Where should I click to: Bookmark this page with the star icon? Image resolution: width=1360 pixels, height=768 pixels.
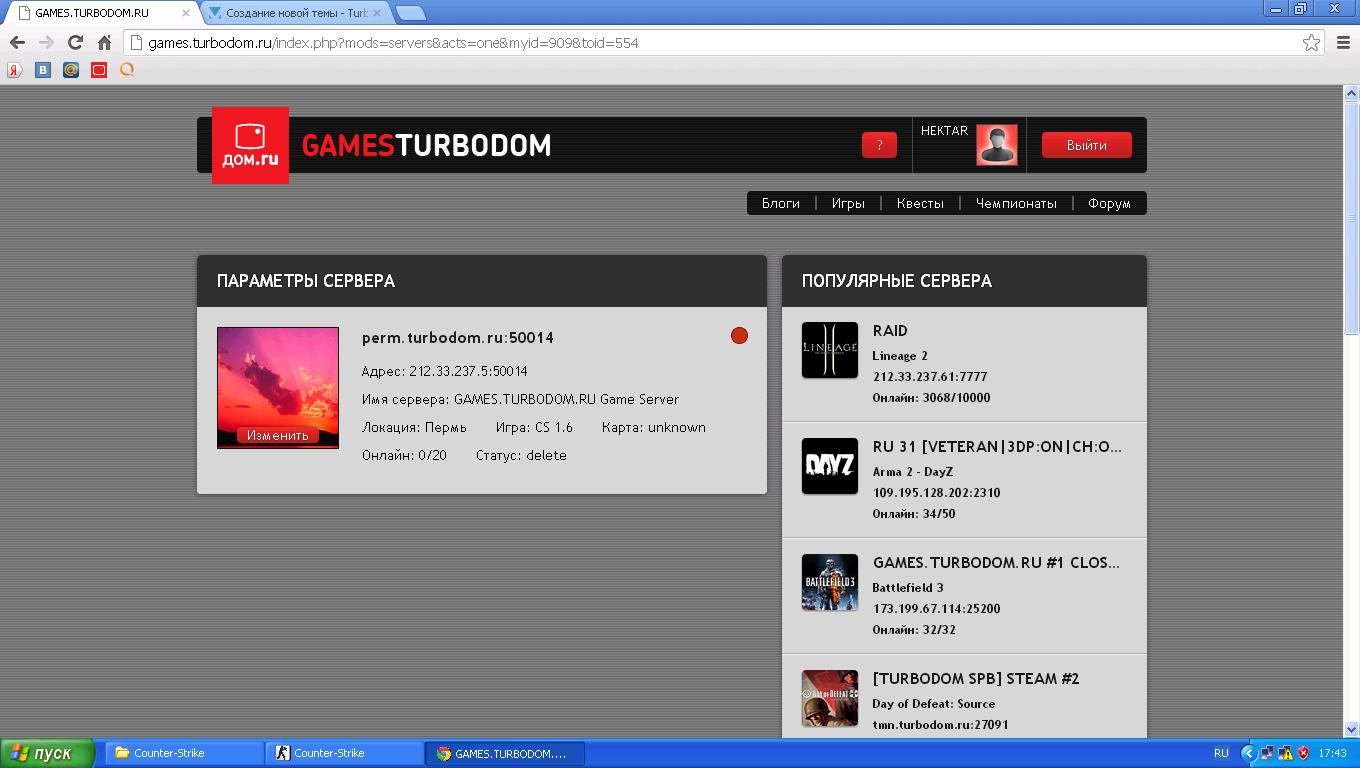[x=1311, y=42]
